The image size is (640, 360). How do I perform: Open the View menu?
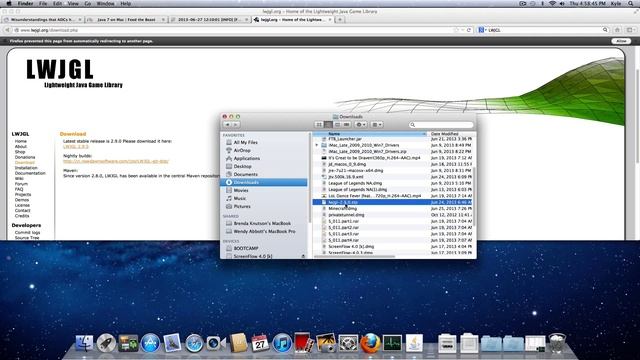(73, 3)
